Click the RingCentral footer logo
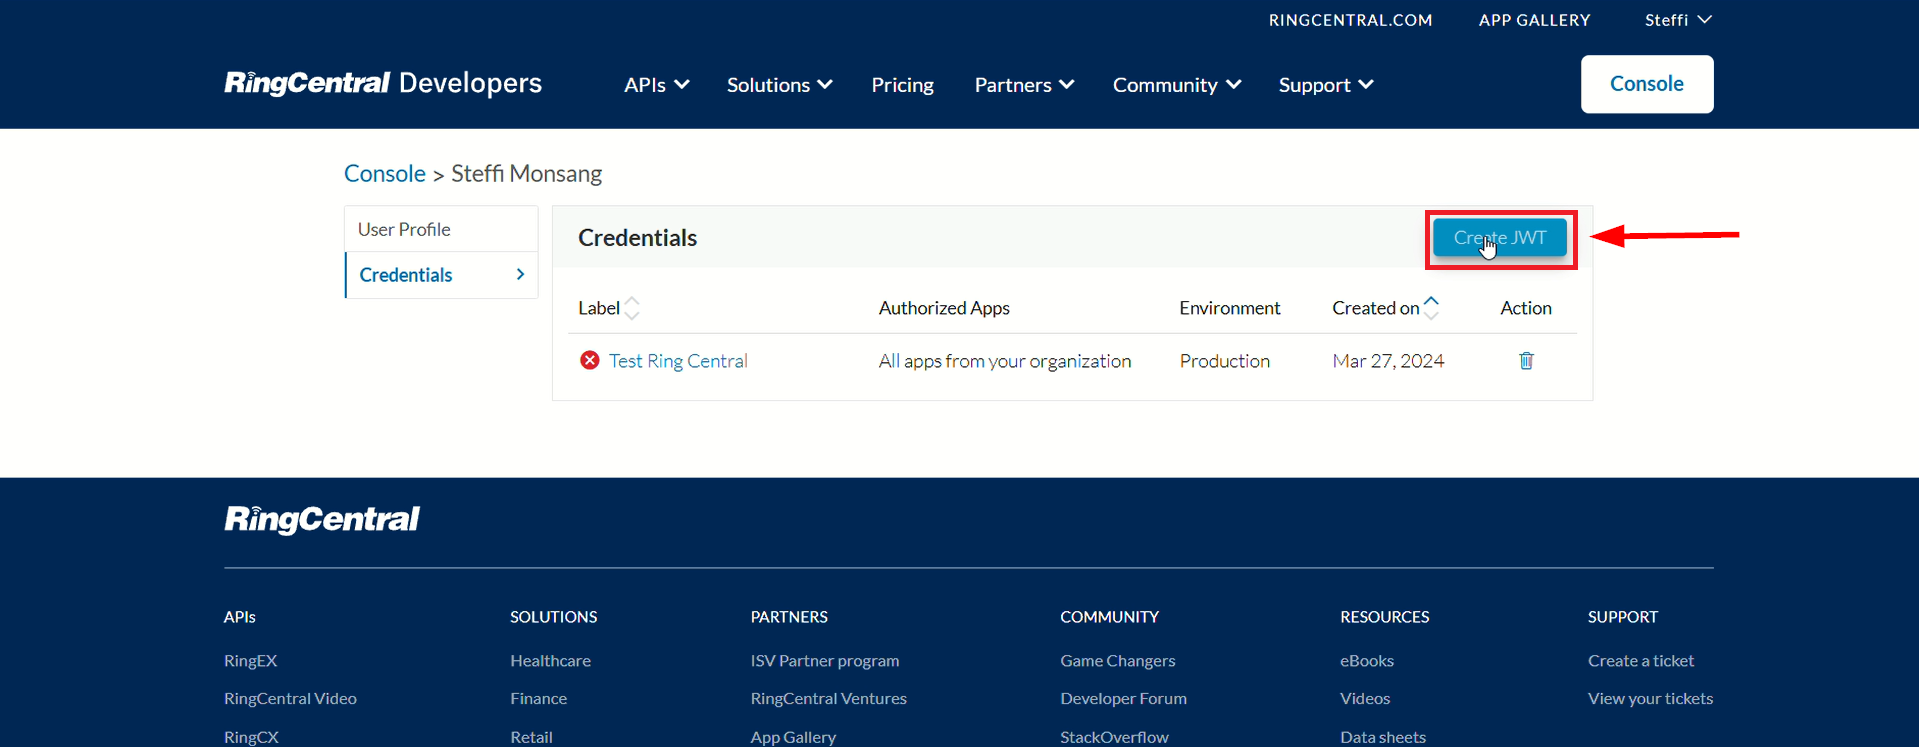The width and height of the screenshot is (1919, 747). point(322,519)
